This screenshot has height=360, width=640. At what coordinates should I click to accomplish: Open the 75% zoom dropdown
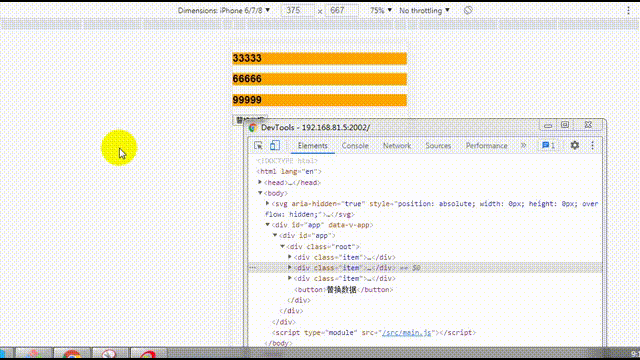point(380,11)
